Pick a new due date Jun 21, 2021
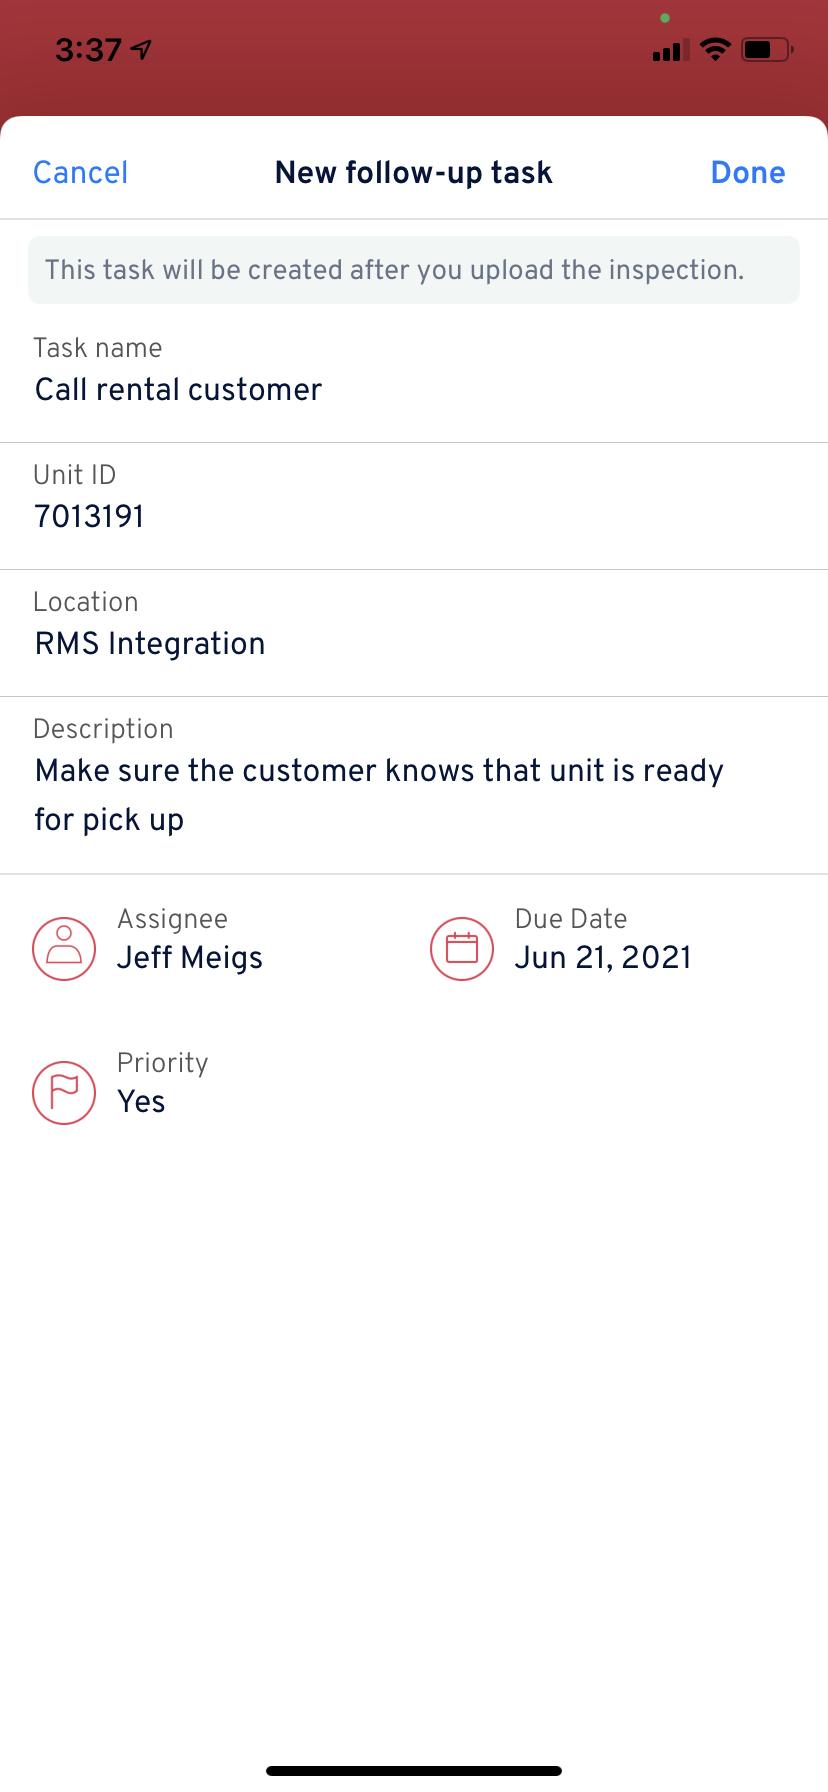 [x=603, y=957]
